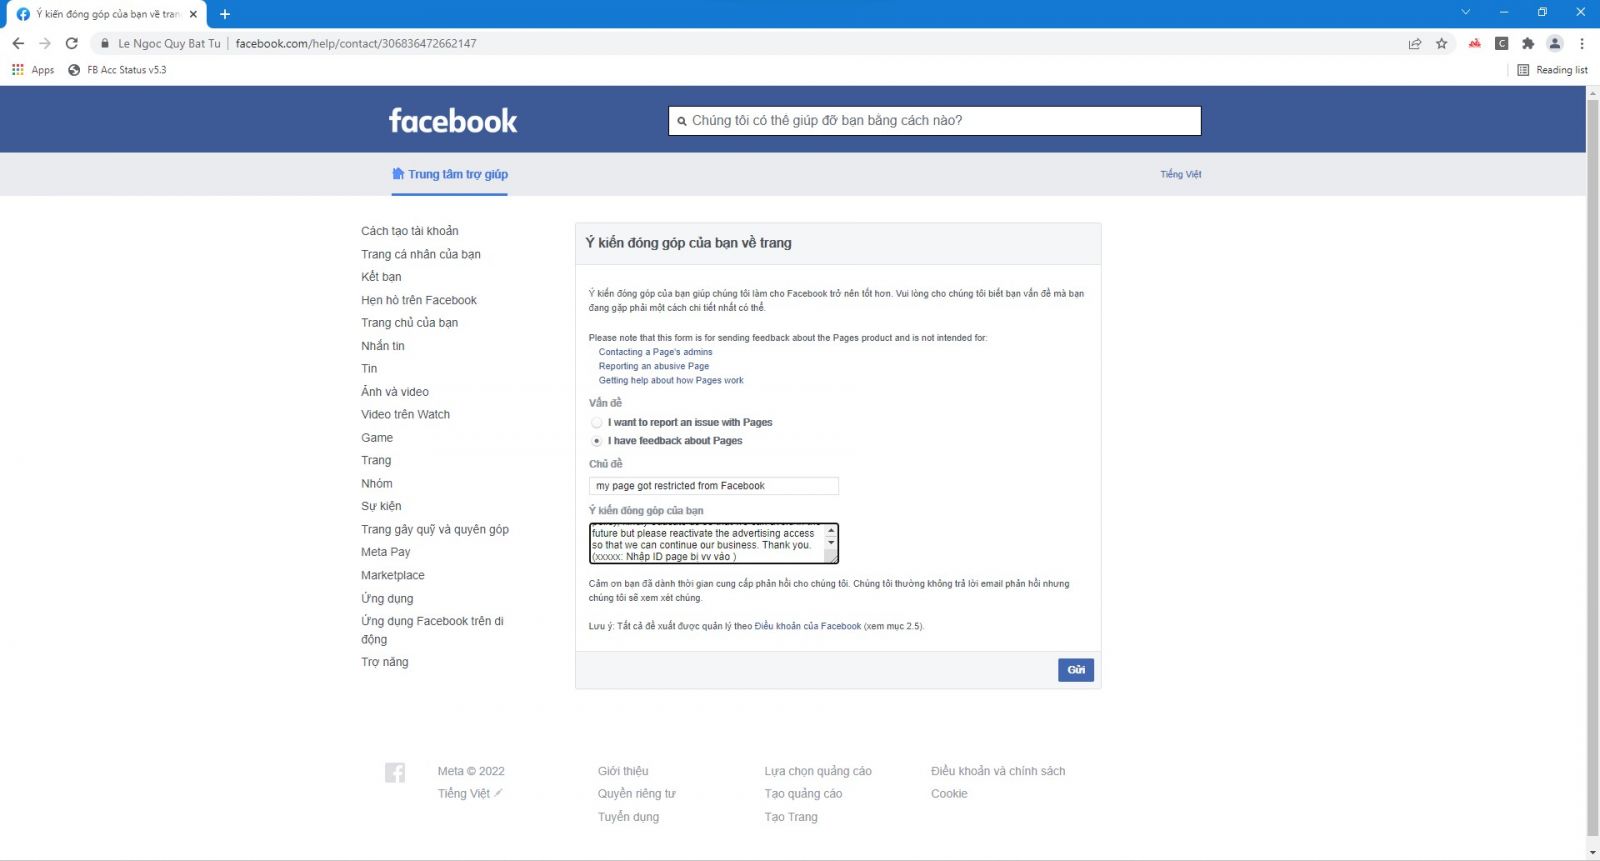The image size is (1600, 861).
Task: Click the footer Facebook logo icon
Action: pyautogui.click(x=395, y=772)
